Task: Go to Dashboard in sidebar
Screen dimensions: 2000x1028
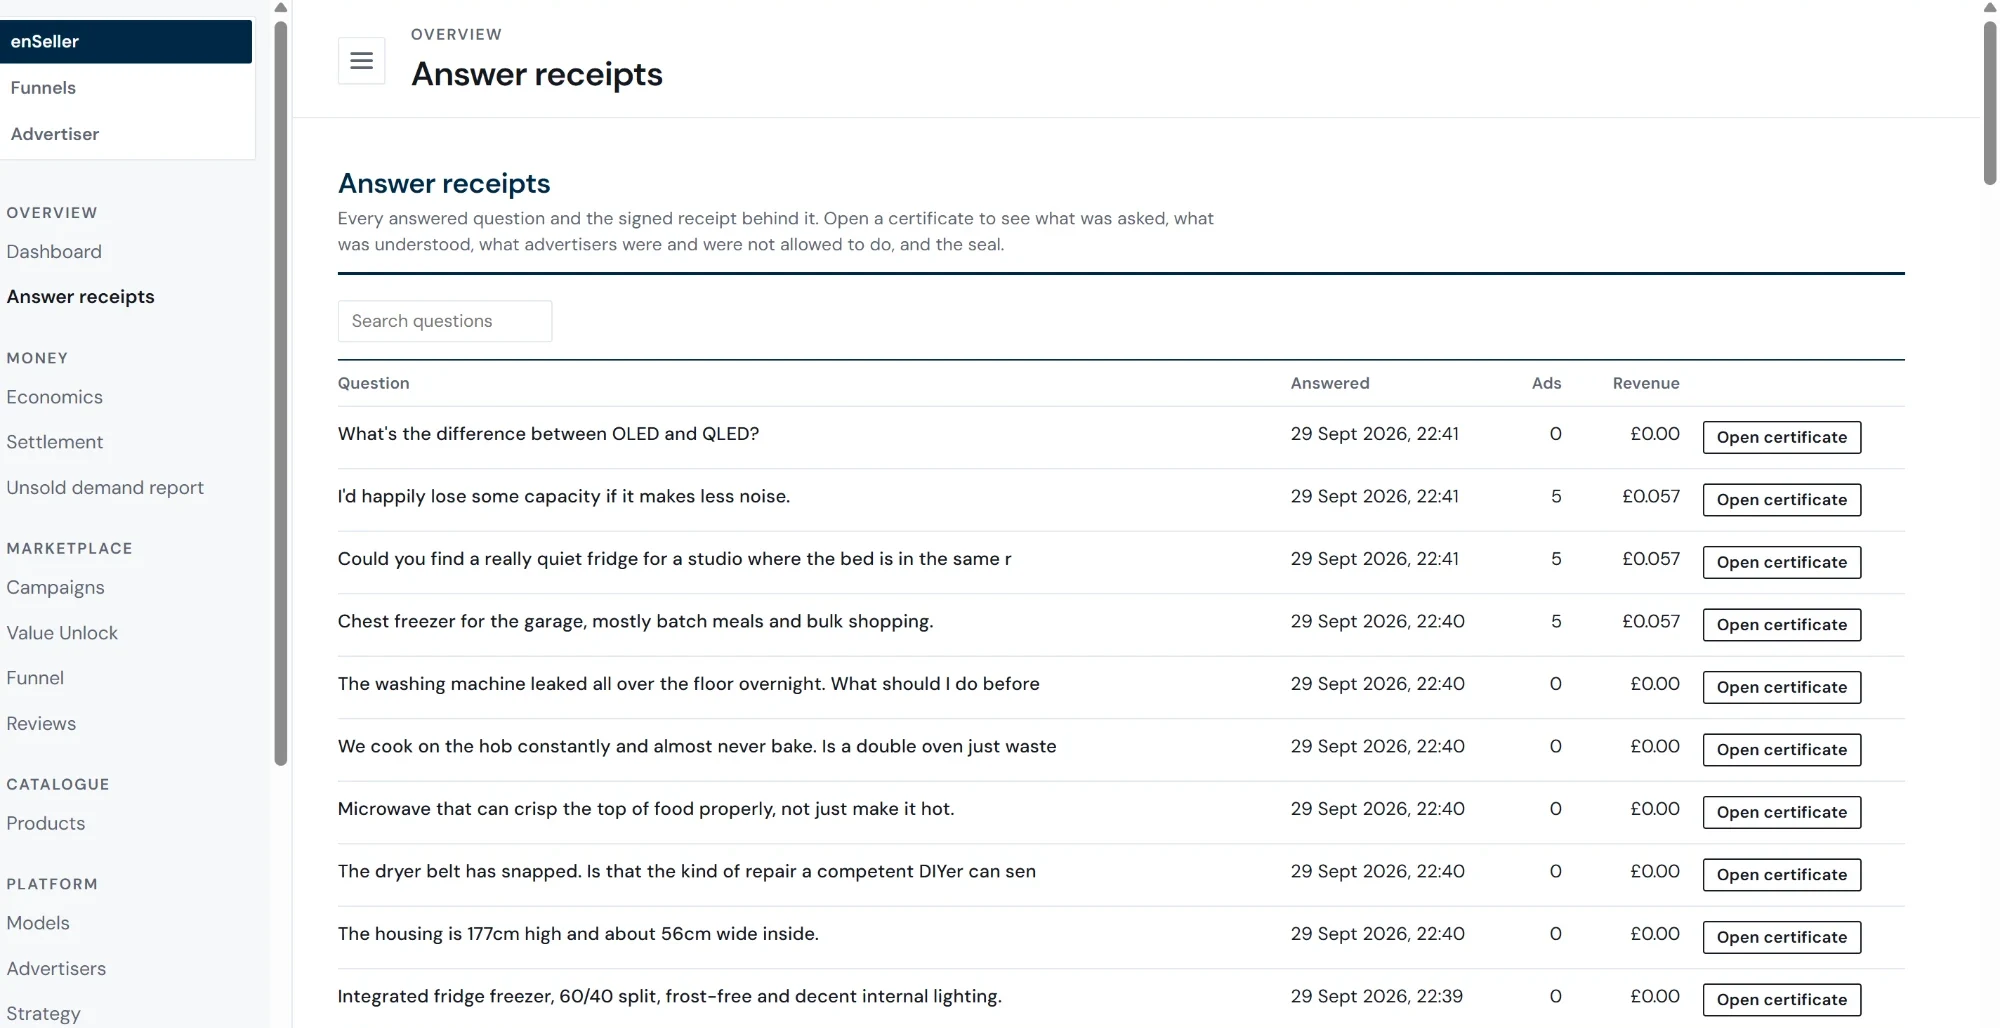Action: [x=54, y=252]
